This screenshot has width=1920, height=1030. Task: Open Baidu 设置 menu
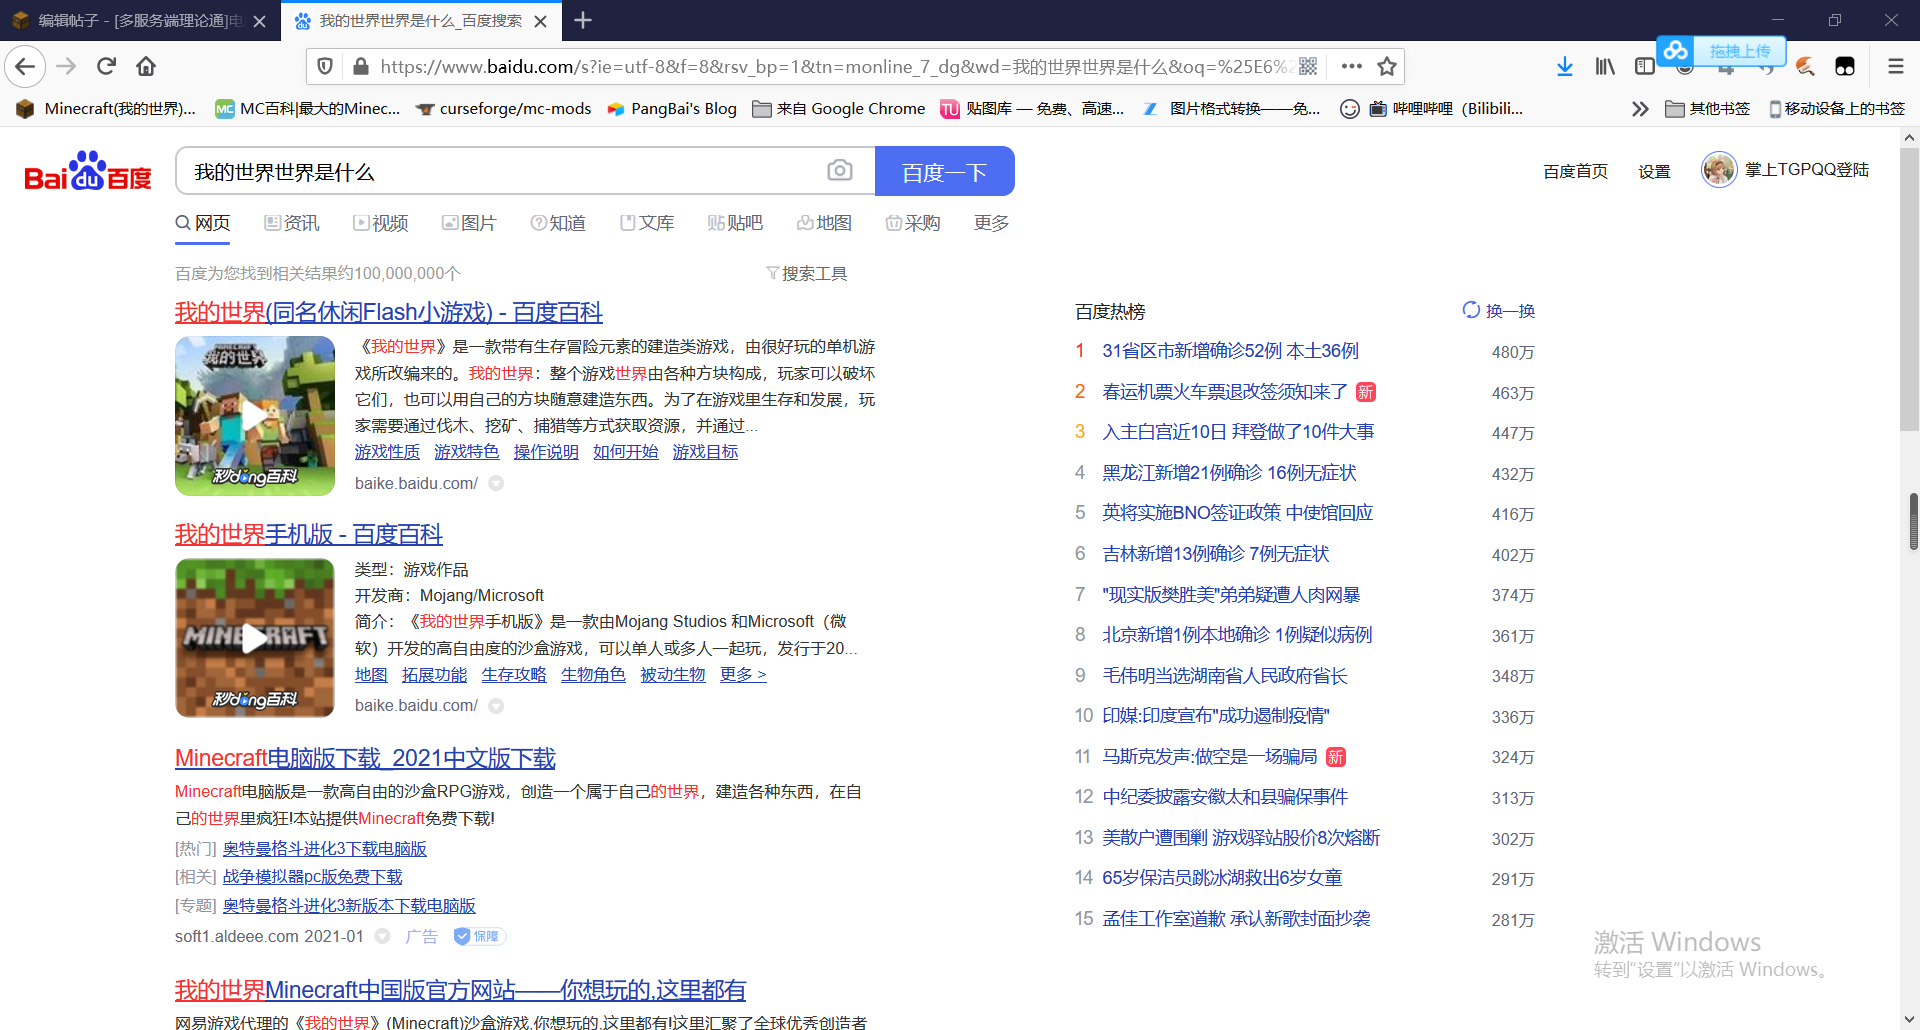click(1654, 171)
